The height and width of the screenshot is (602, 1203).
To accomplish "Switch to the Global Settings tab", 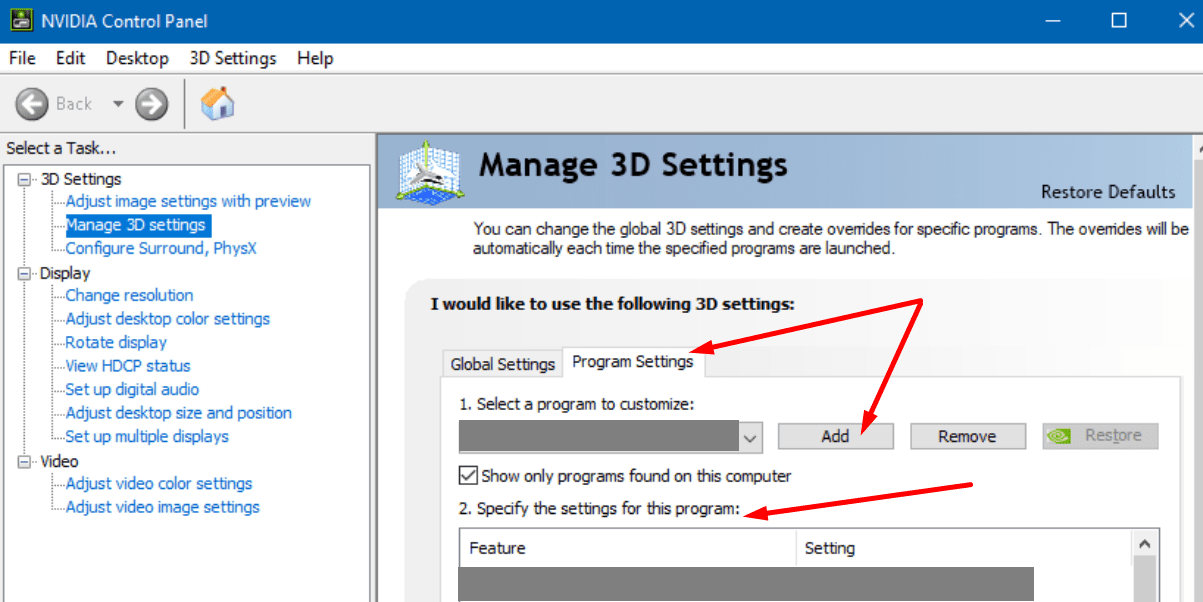I will pyautogui.click(x=502, y=364).
